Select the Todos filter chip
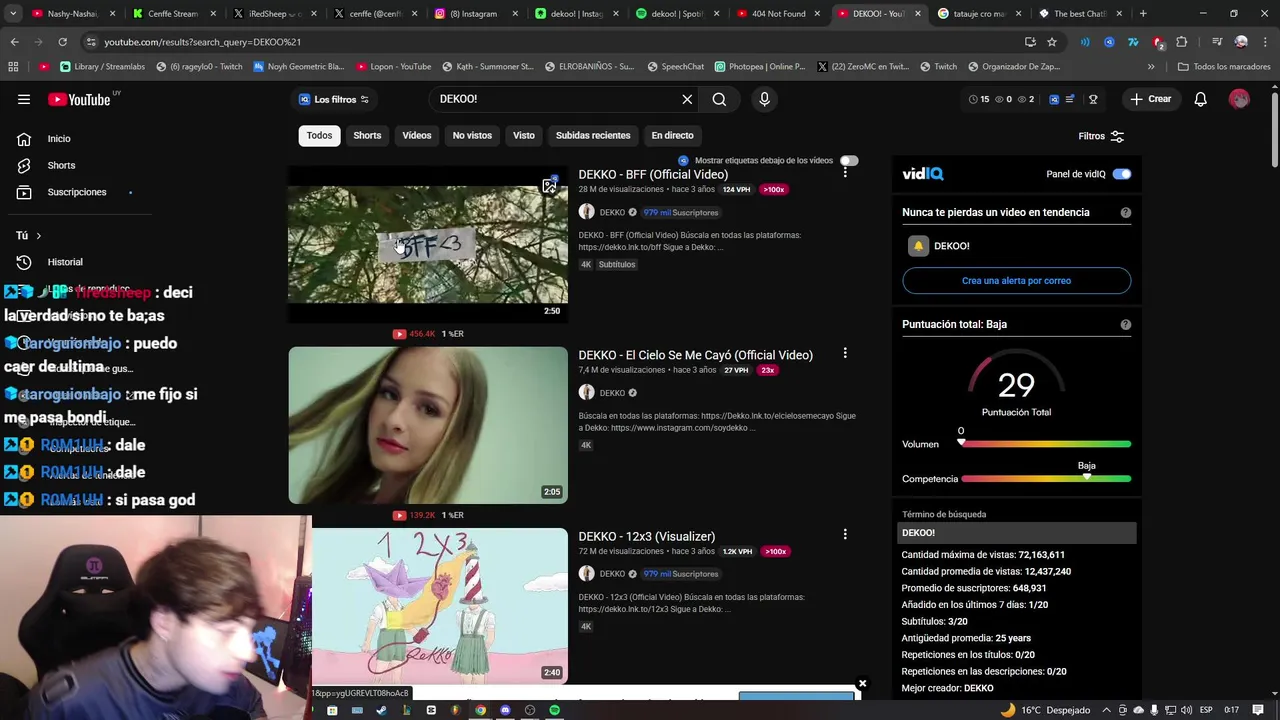Image resolution: width=1280 pixels, height=720 pixels. (x=319, y=135)
